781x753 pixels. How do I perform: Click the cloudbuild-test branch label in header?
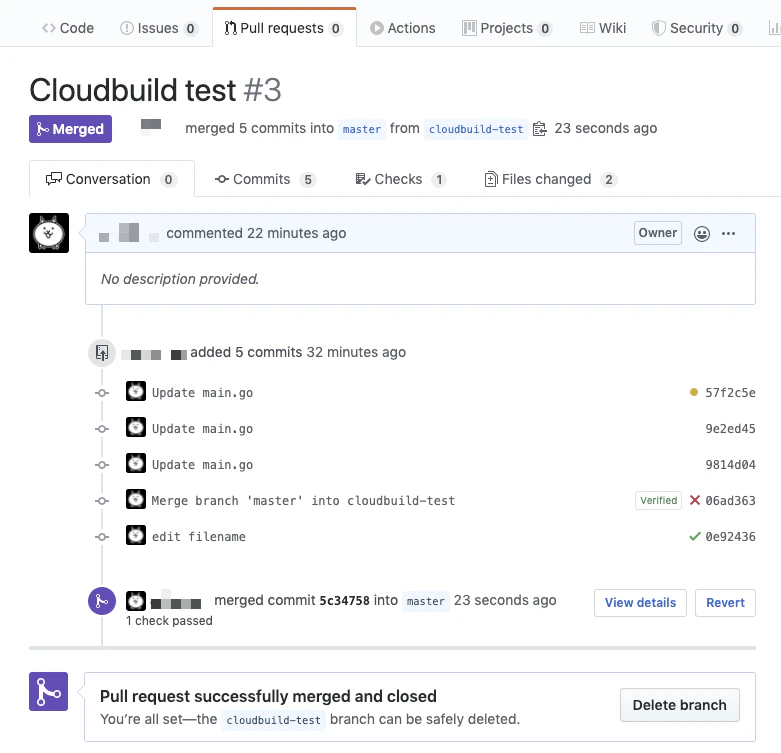476,129
